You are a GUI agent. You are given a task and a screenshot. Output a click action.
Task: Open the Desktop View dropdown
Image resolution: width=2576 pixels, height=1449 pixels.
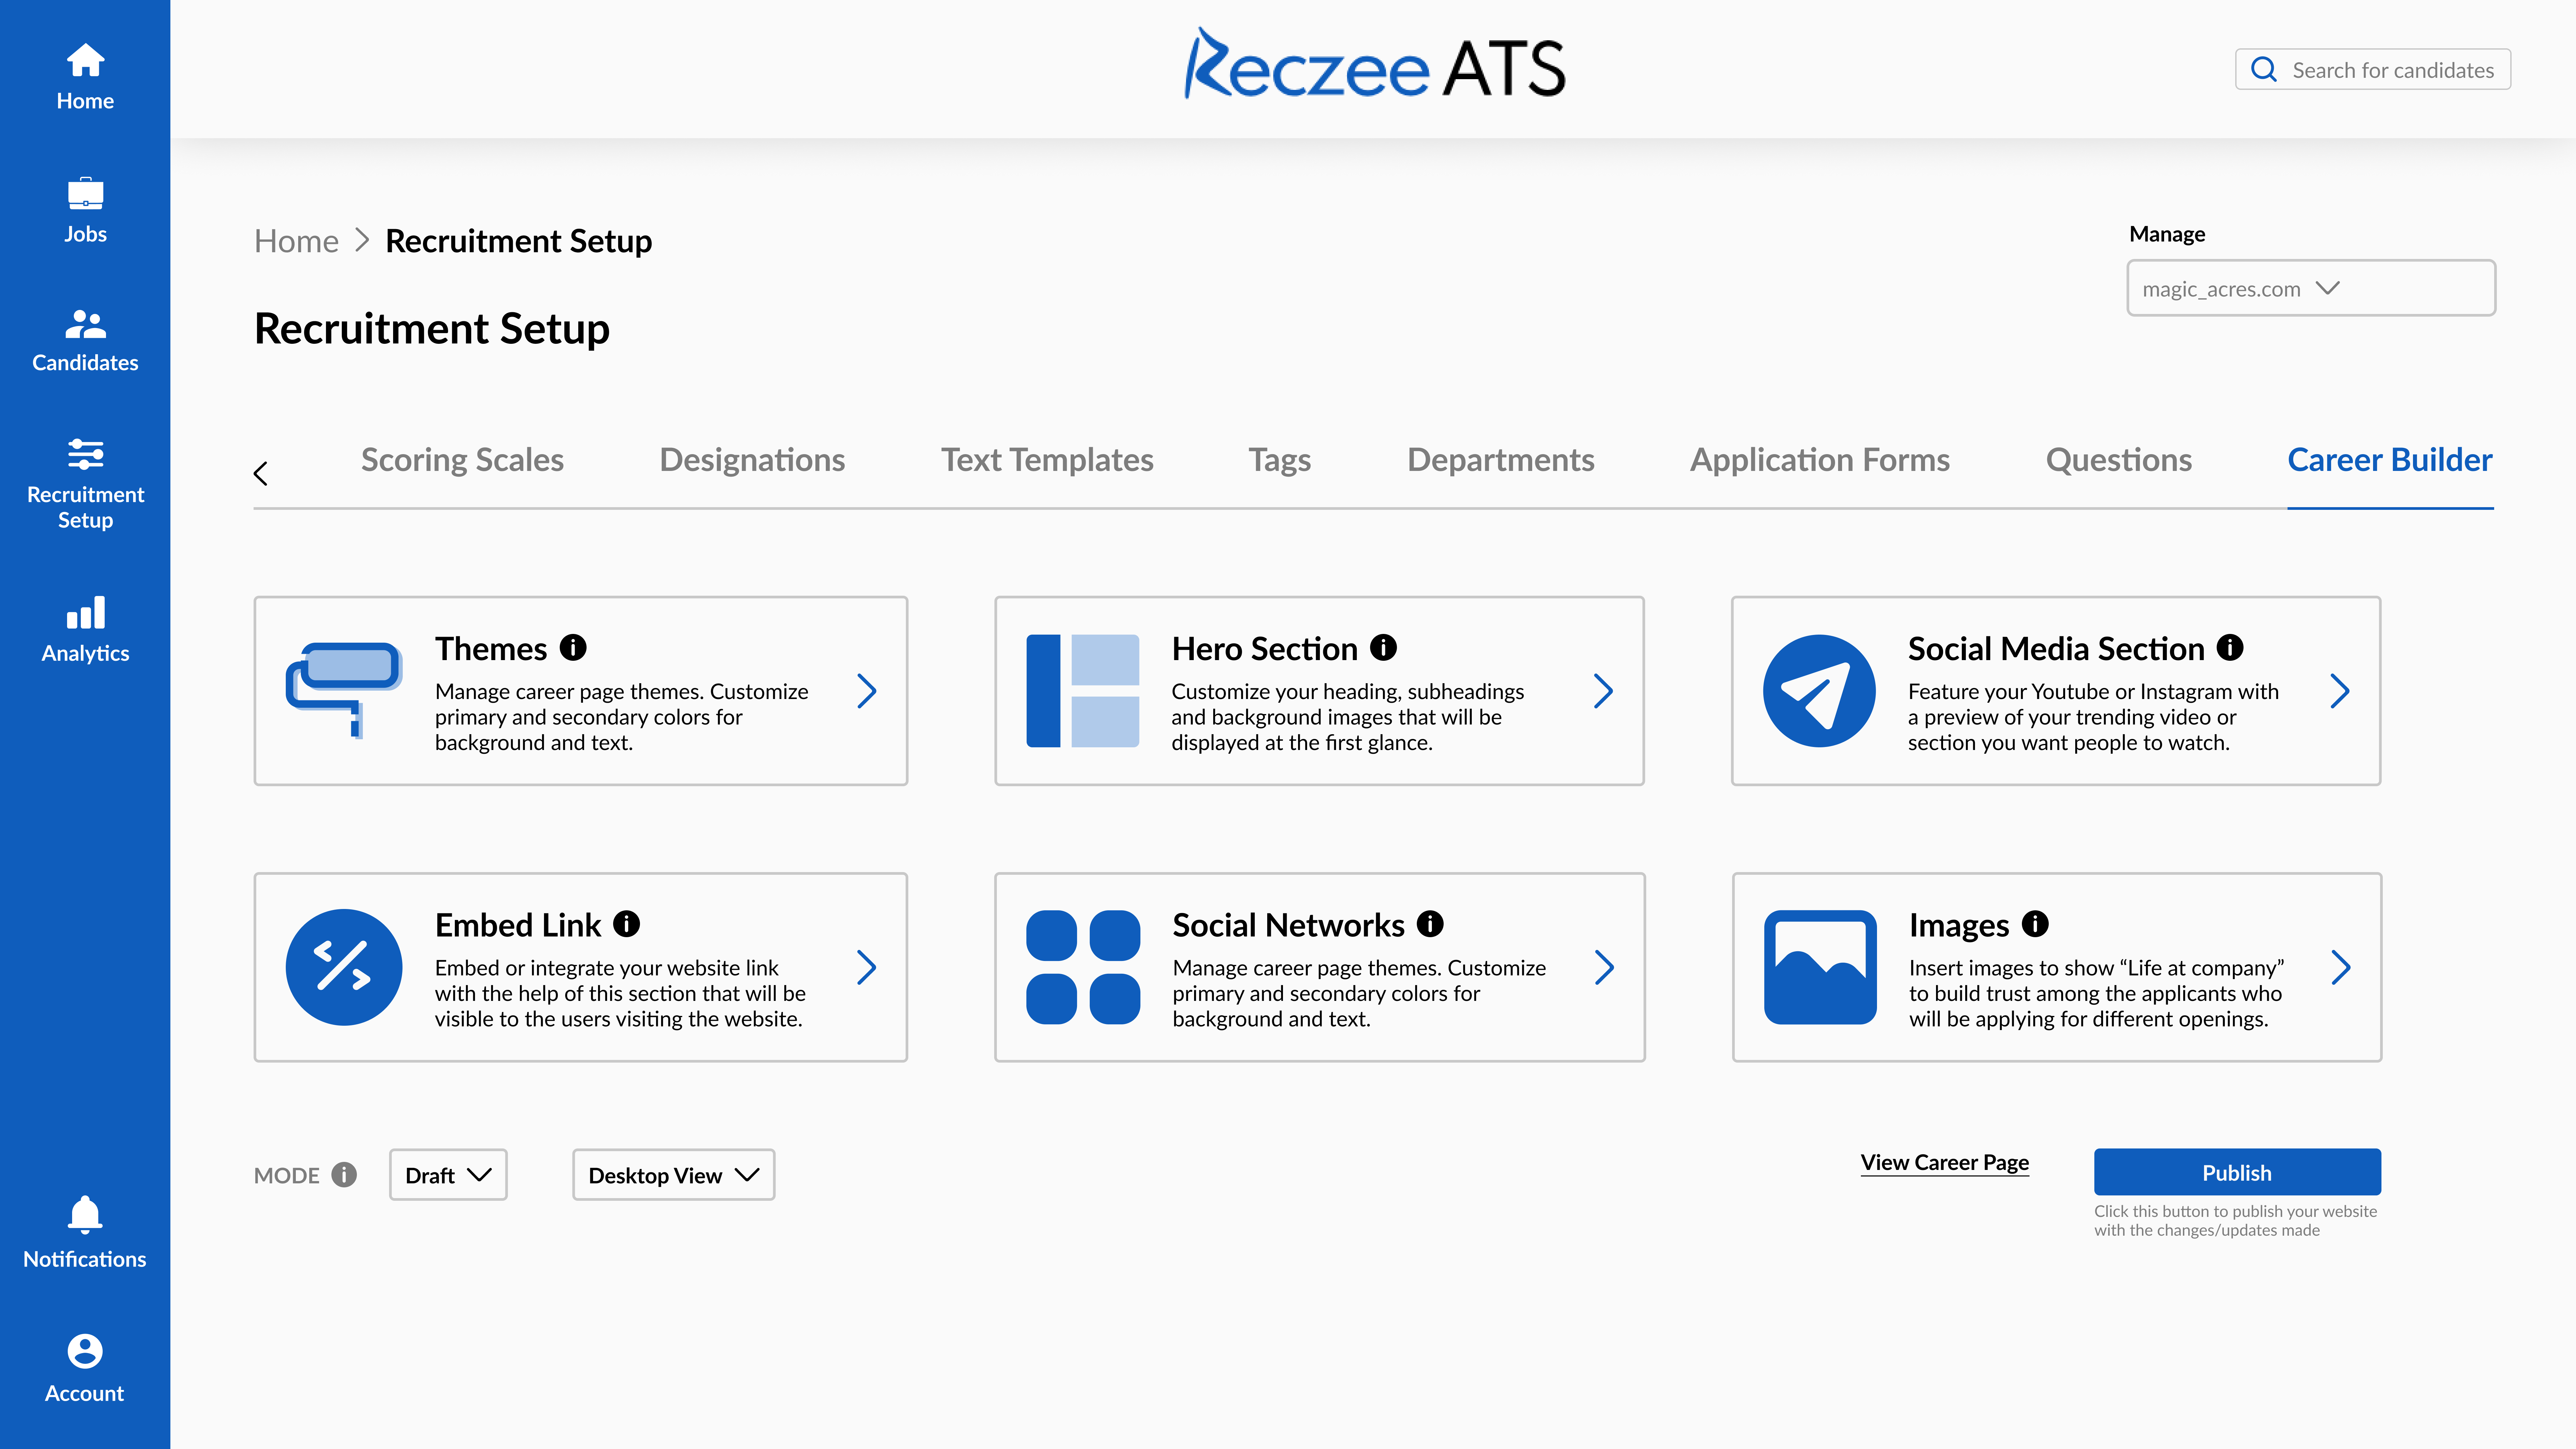coord(673,1175)
